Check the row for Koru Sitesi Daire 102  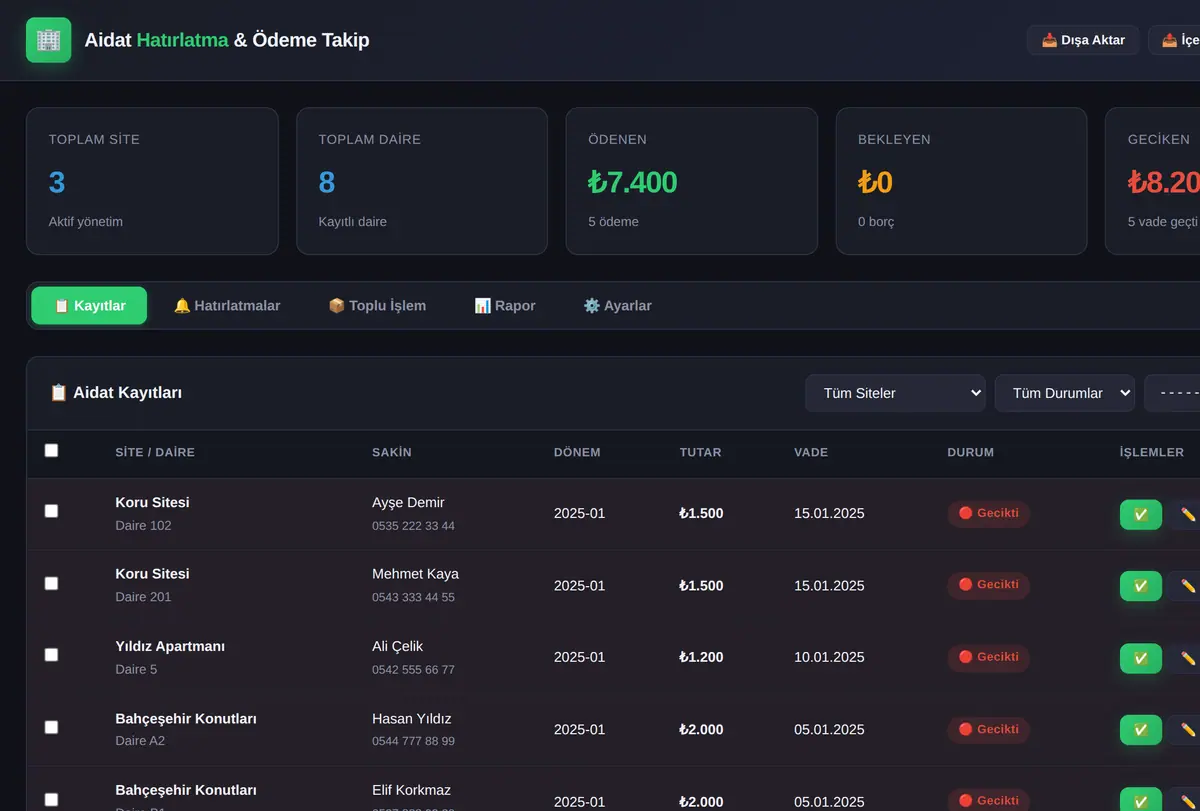[x=52, y=511]
